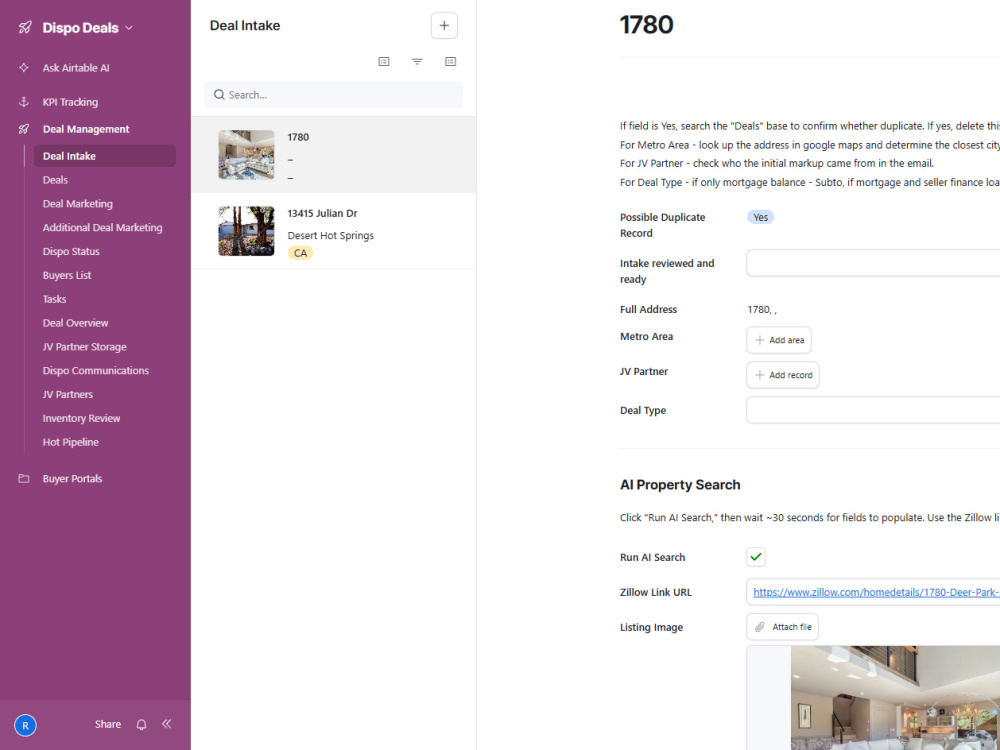Open Intake reviewed and ready dropdown
Viewport: 1000px width, 750px height.
873,263
